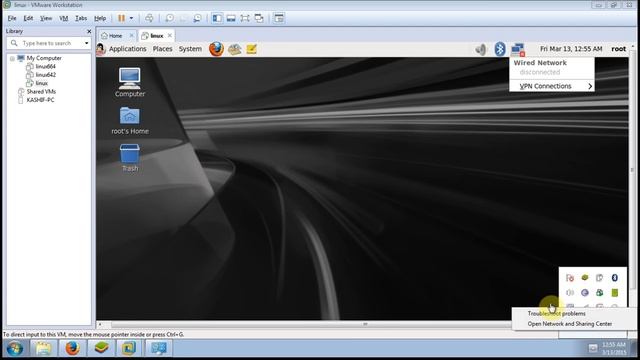The height and width of the screenshot is (360, 640).
Task: Open the snapshot manager icon
Action: click(x=197, y=18)
